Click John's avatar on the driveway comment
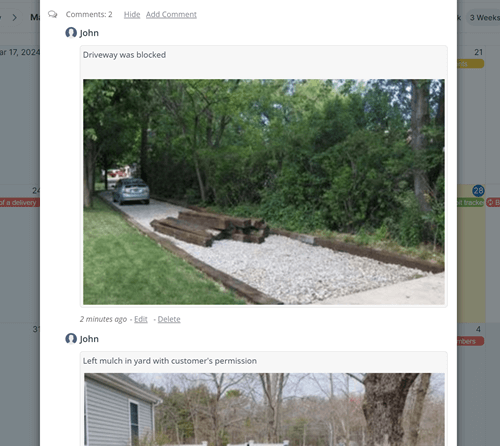Viewport: 500px width, 446px height. [71, 33]
